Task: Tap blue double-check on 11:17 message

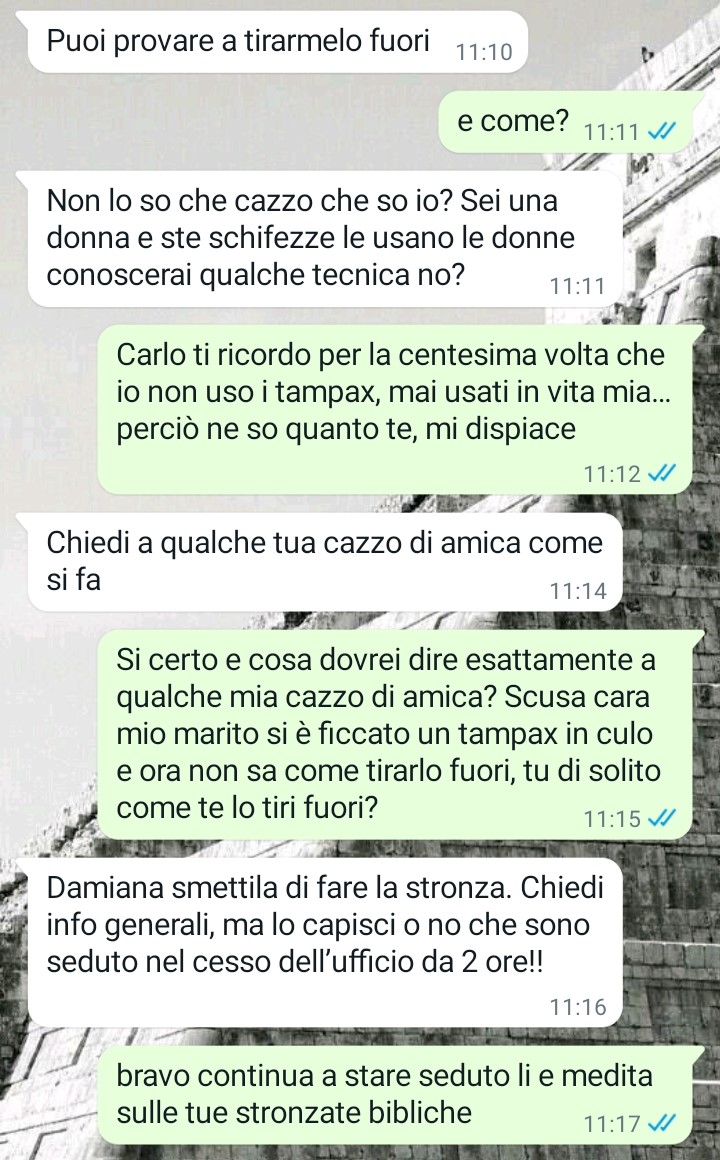Action: pos(660,1124)
